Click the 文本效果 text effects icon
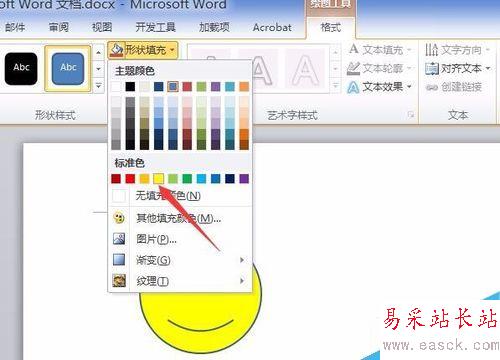 tap(353, 87)
